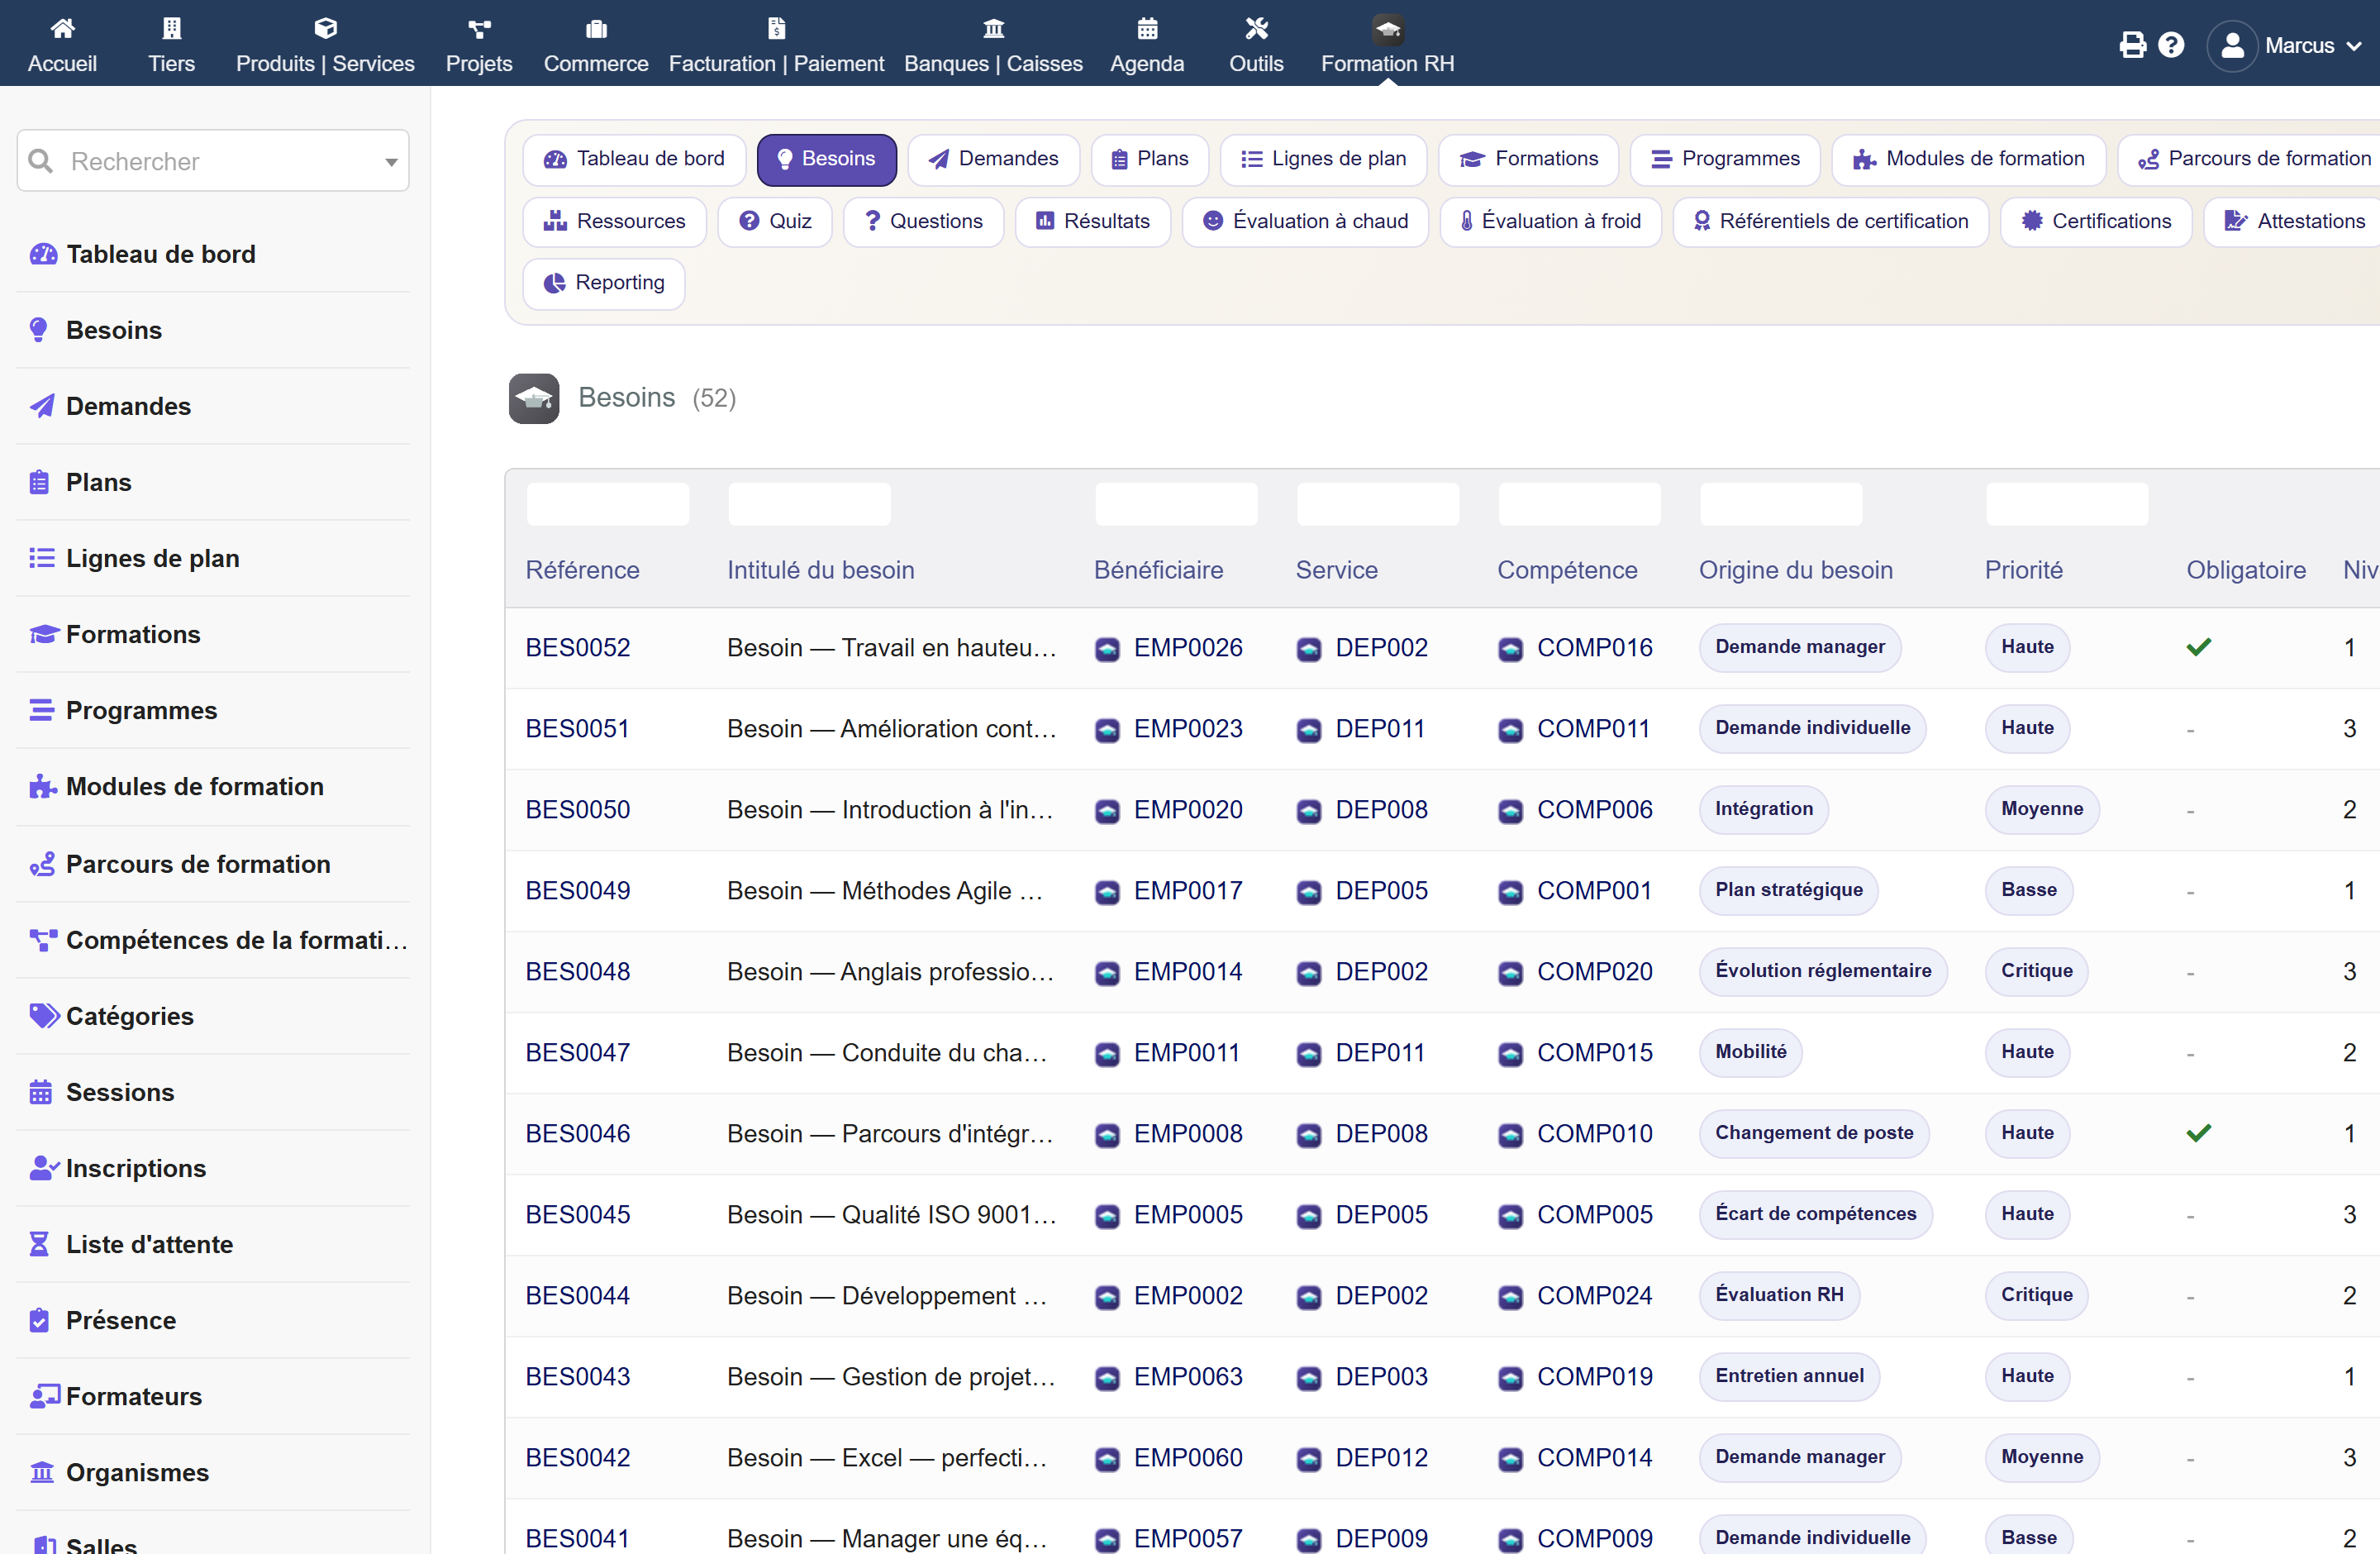Screen dimensions: 2380x1554
Task: Click the Bénéficiaire filter input field
Action: click(1176, 505)
